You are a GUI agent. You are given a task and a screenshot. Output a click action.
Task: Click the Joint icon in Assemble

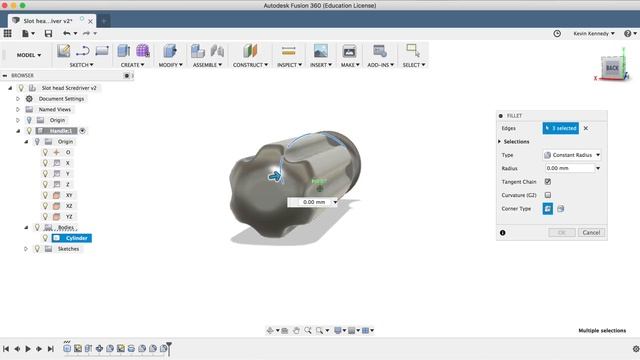(217, 51)
